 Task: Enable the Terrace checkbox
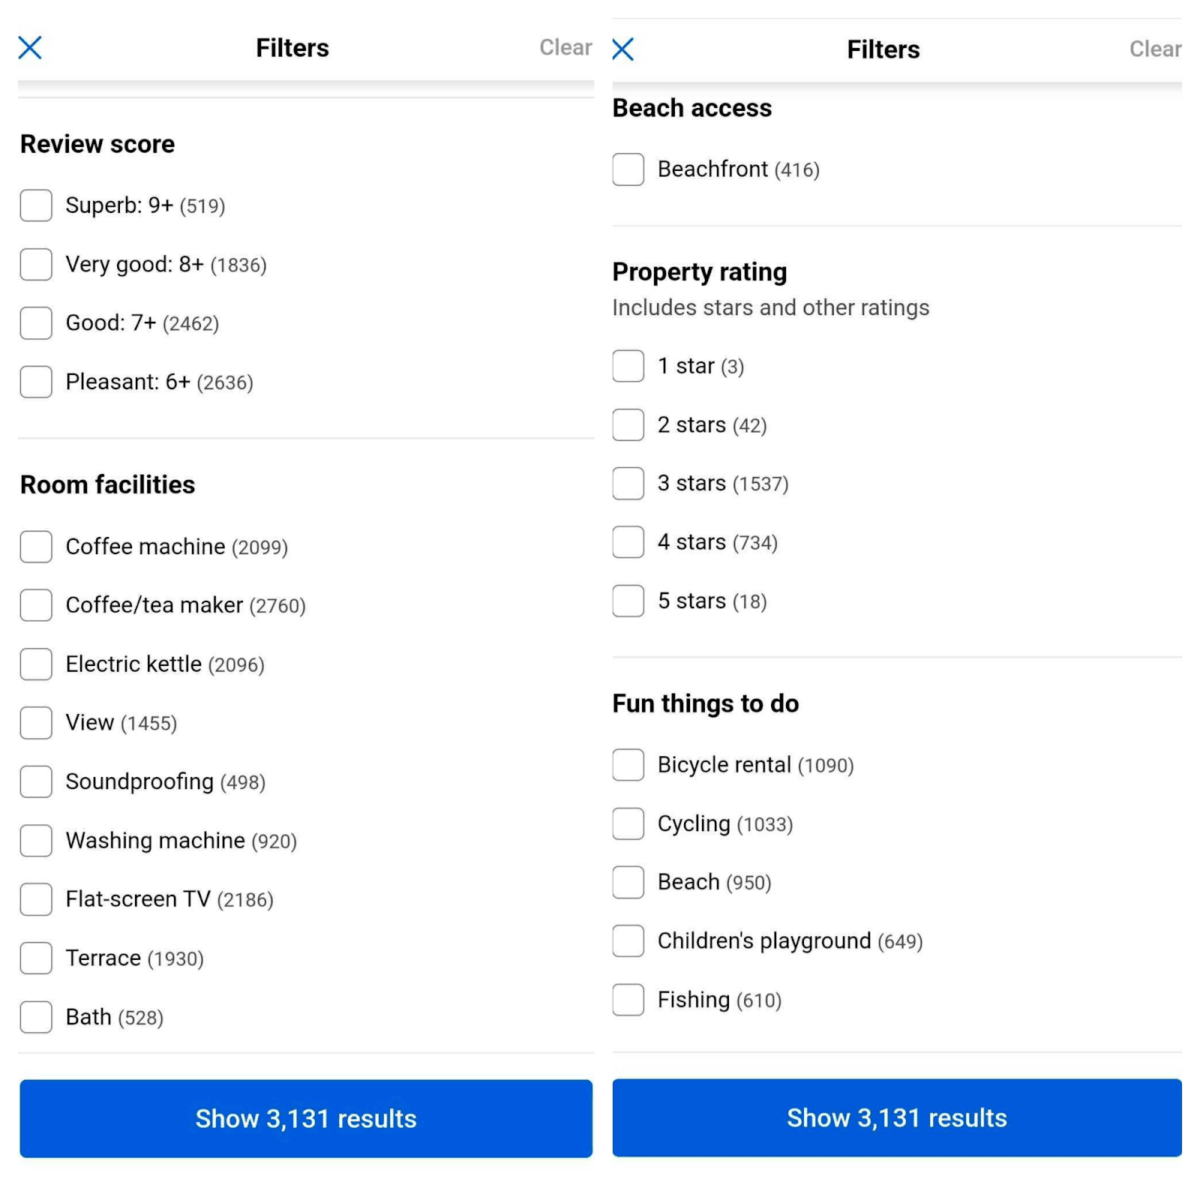(36, 958)
